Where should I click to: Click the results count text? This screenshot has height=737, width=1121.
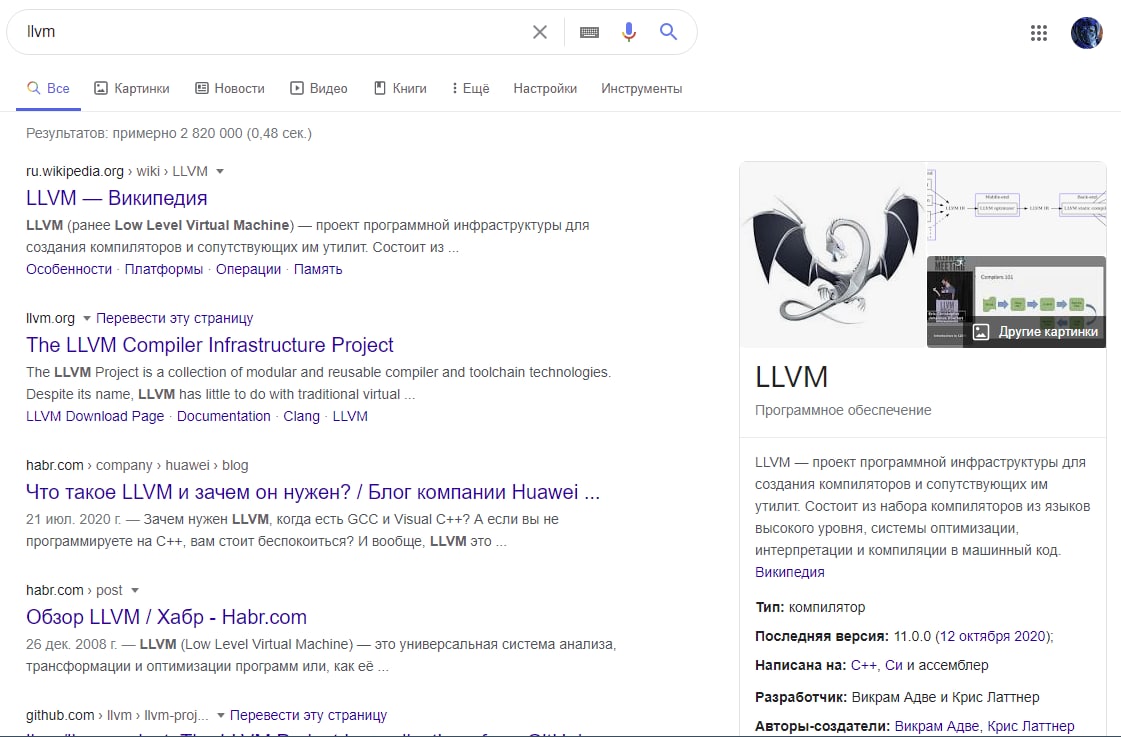(x=169, y=134)
